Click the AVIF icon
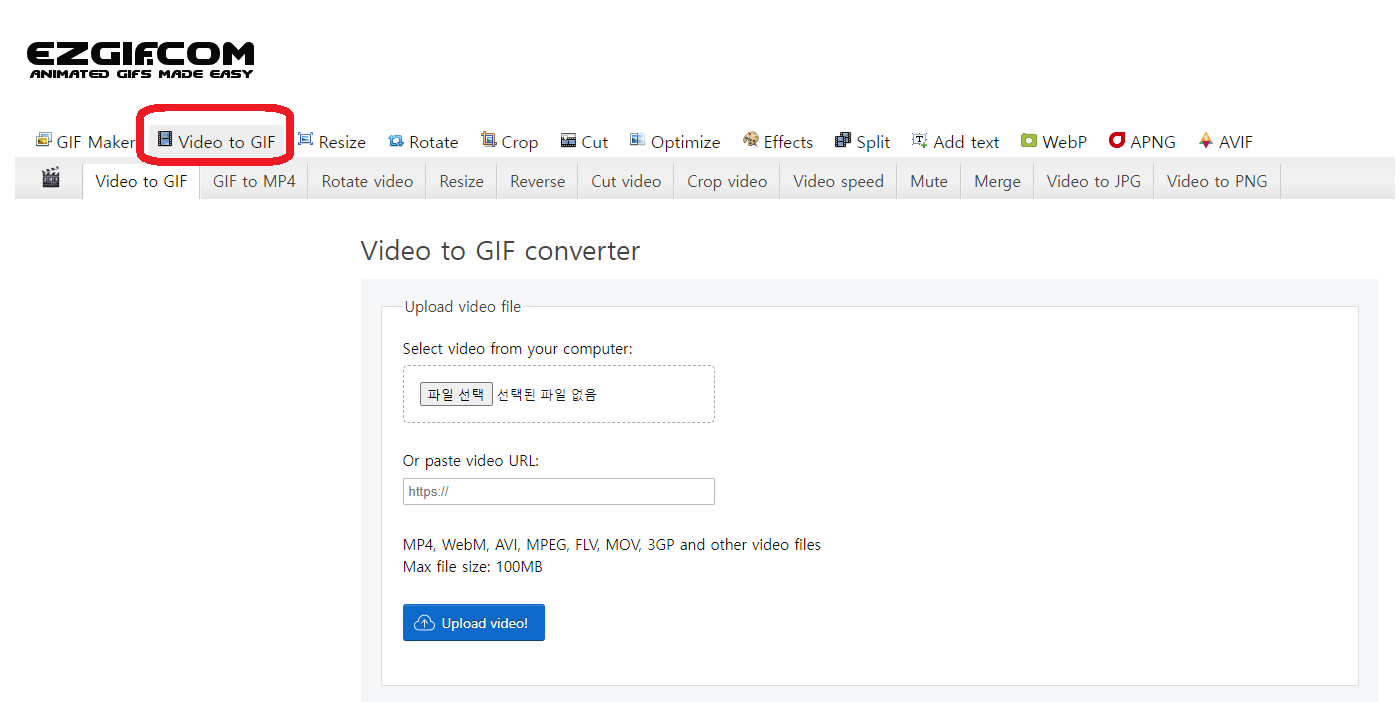Viewport: 1399px width, 702px height. click(1206, 140)
